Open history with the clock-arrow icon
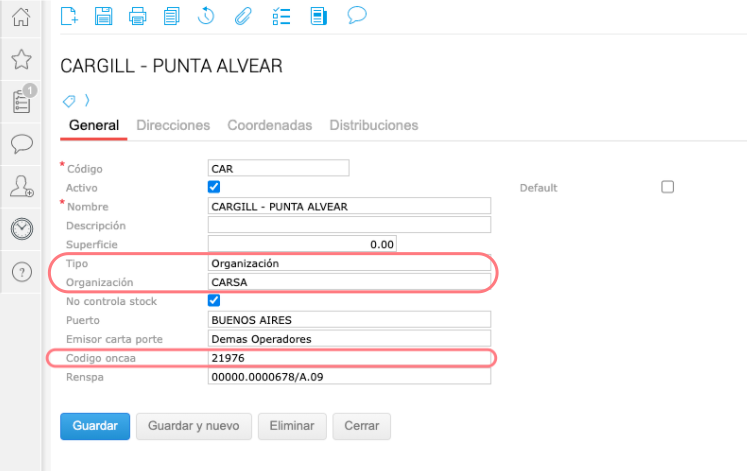The width and height of the screenshot is (747, 471). 206,16
